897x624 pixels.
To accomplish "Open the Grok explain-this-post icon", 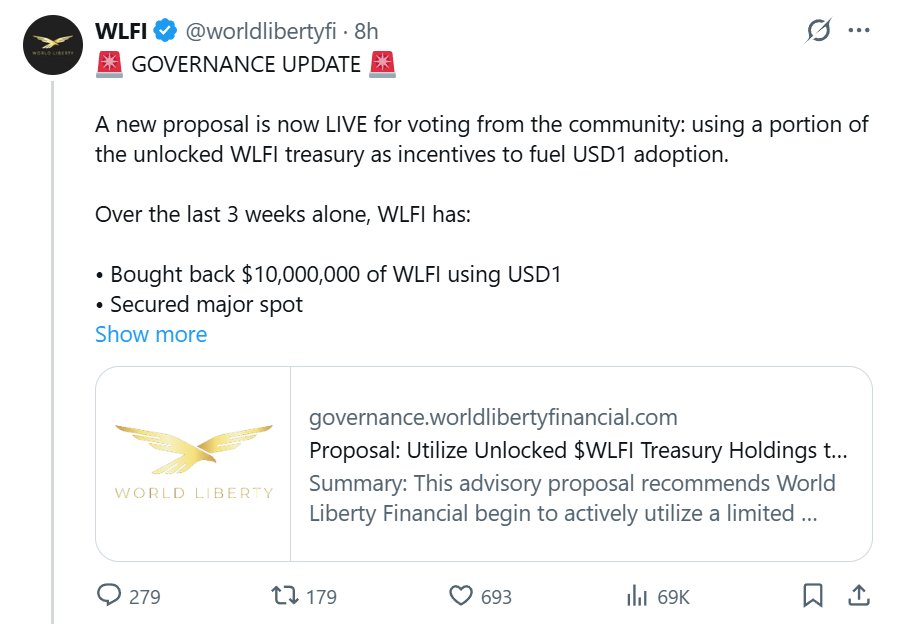I will pos(818,32).
